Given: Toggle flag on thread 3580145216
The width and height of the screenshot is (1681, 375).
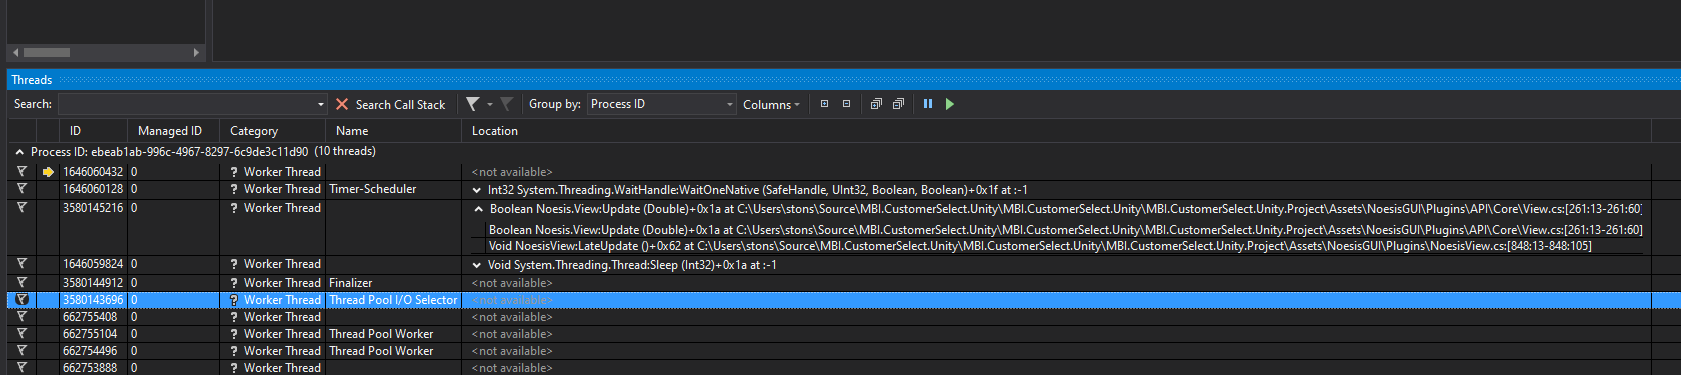Looking at the screenshot, I should coord(21,208).
